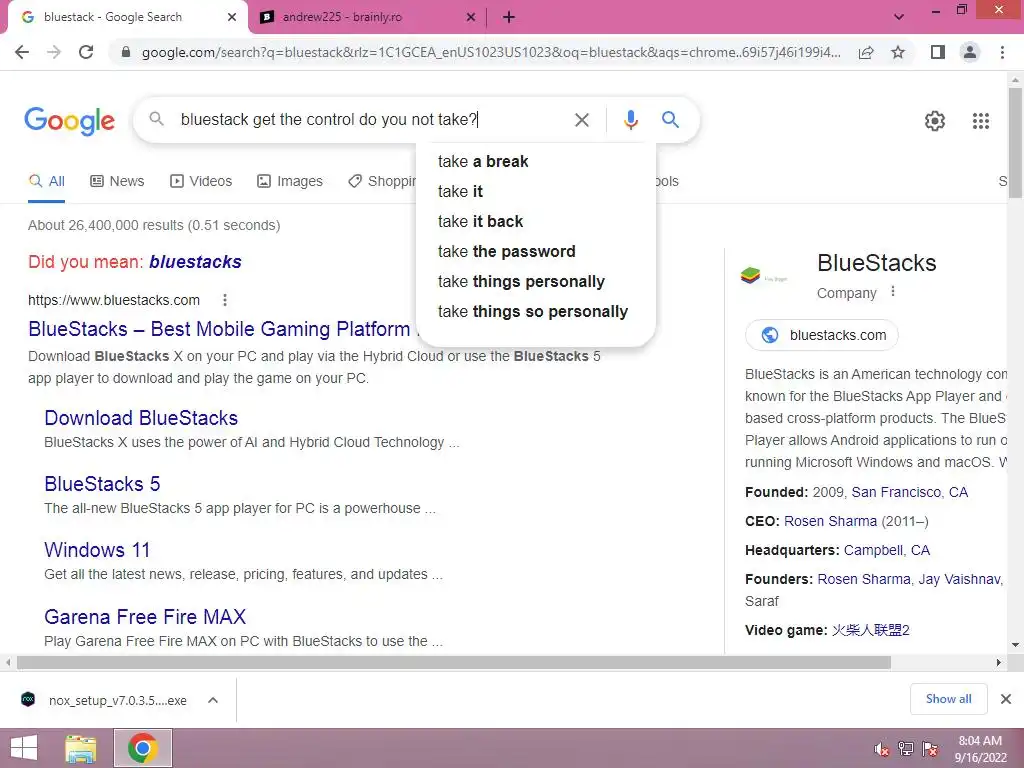The image size is (1024, 768).
Task: Close the andrew225 brainly.ro tab
Action: pos(471,18)
